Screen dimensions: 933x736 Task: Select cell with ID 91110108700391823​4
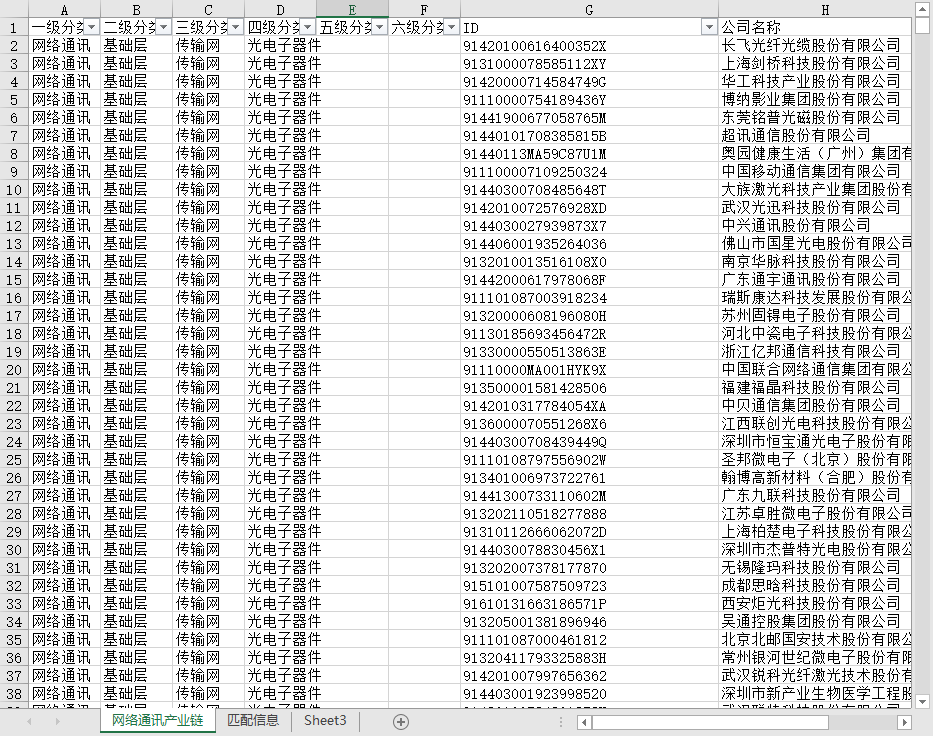tap(589, 297)
